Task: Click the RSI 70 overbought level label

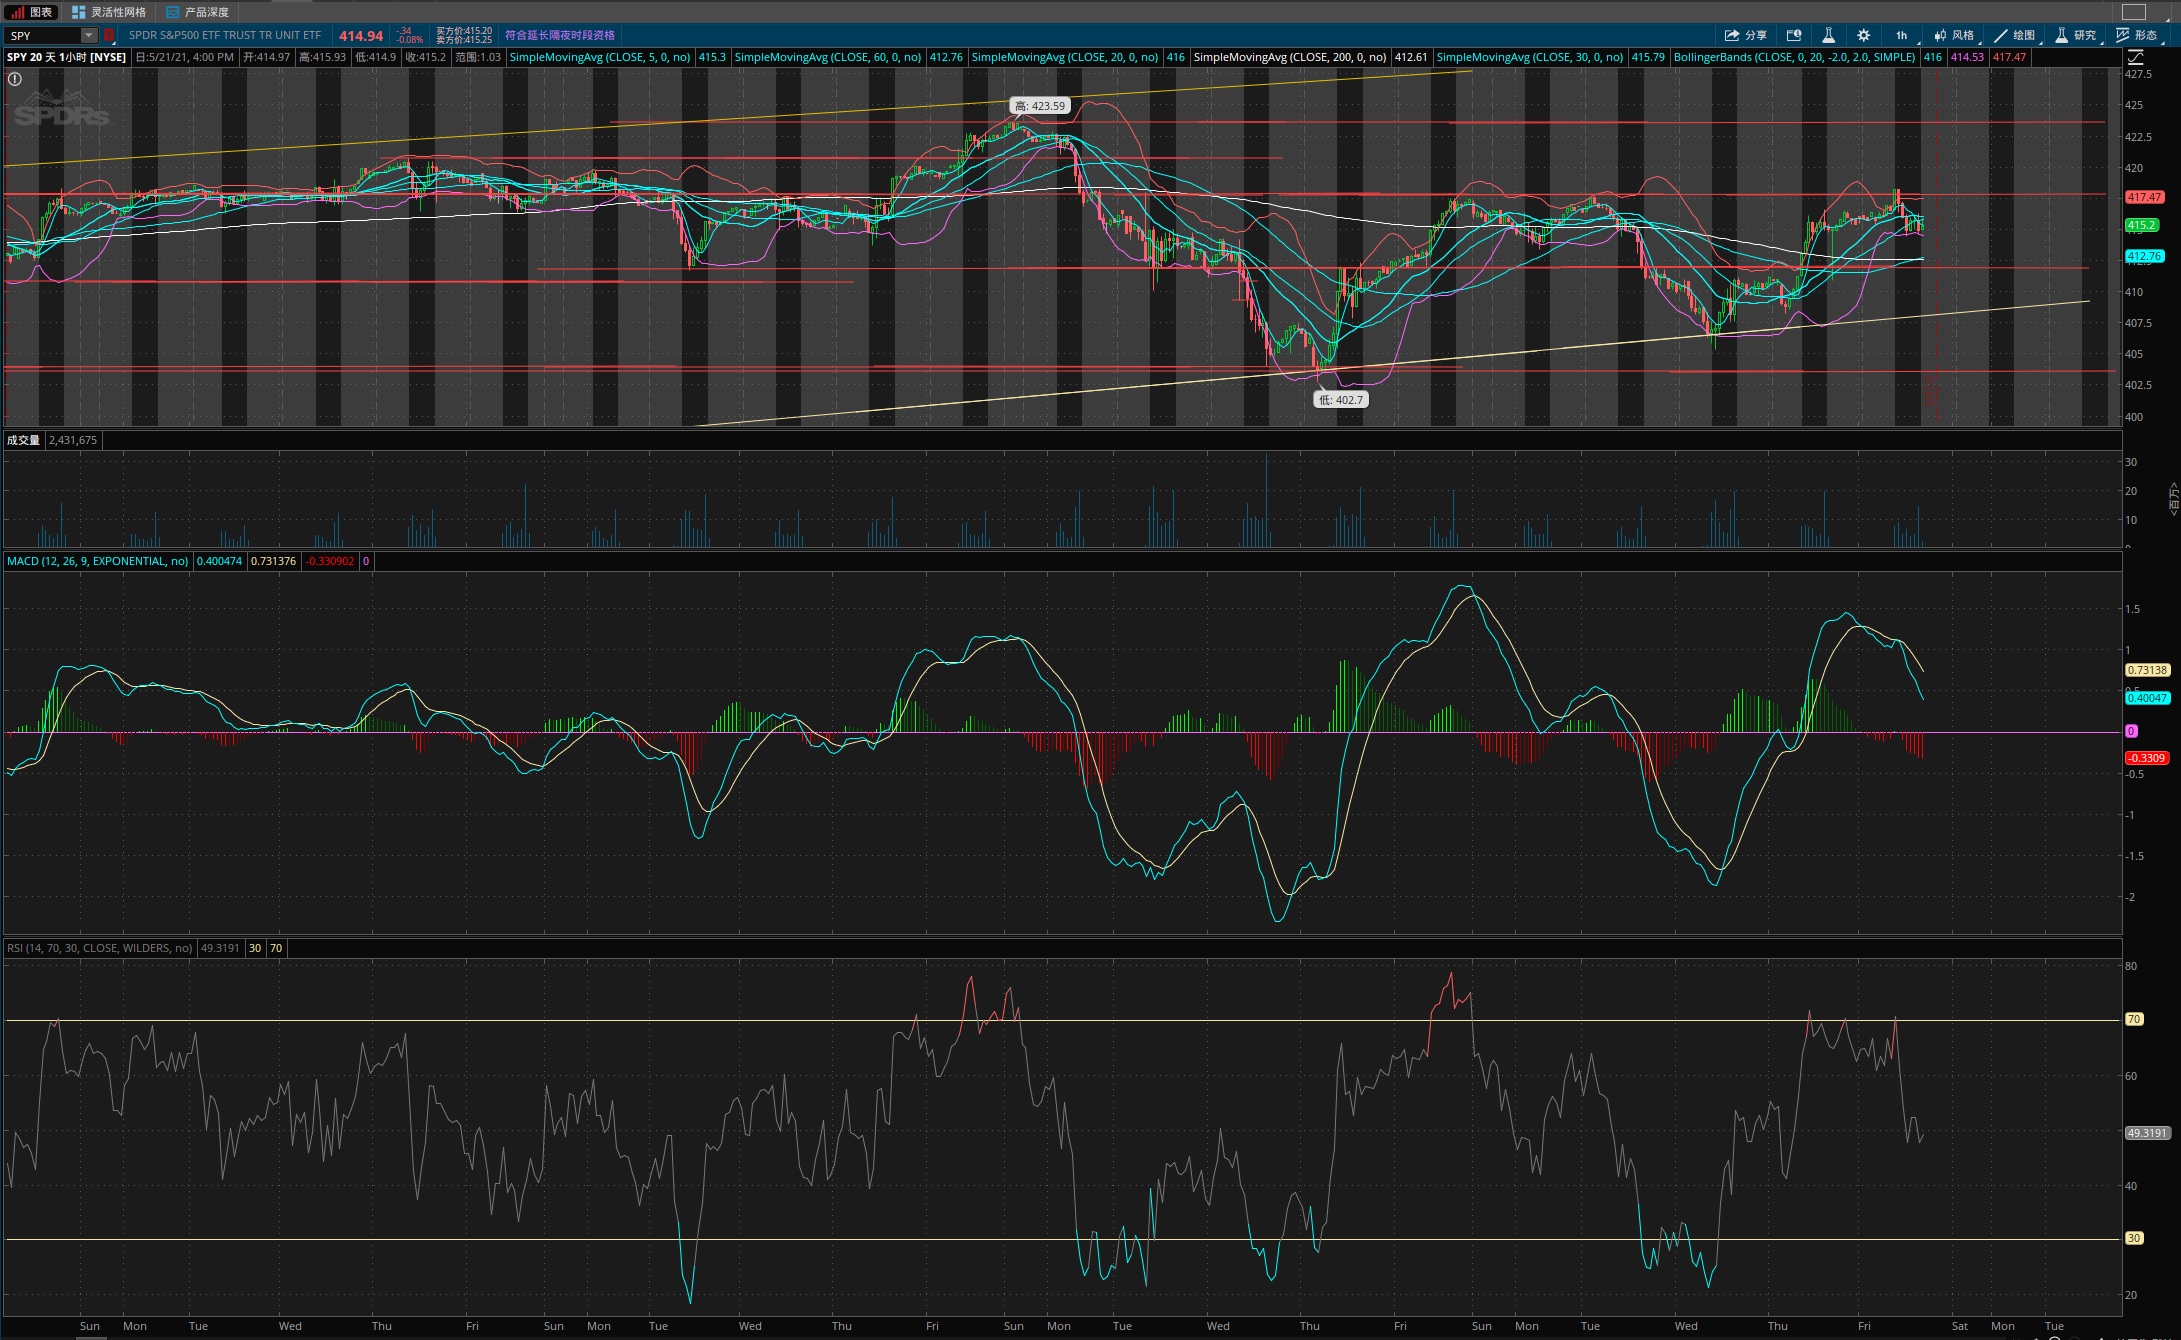Action: [x=2134, y=1019]
